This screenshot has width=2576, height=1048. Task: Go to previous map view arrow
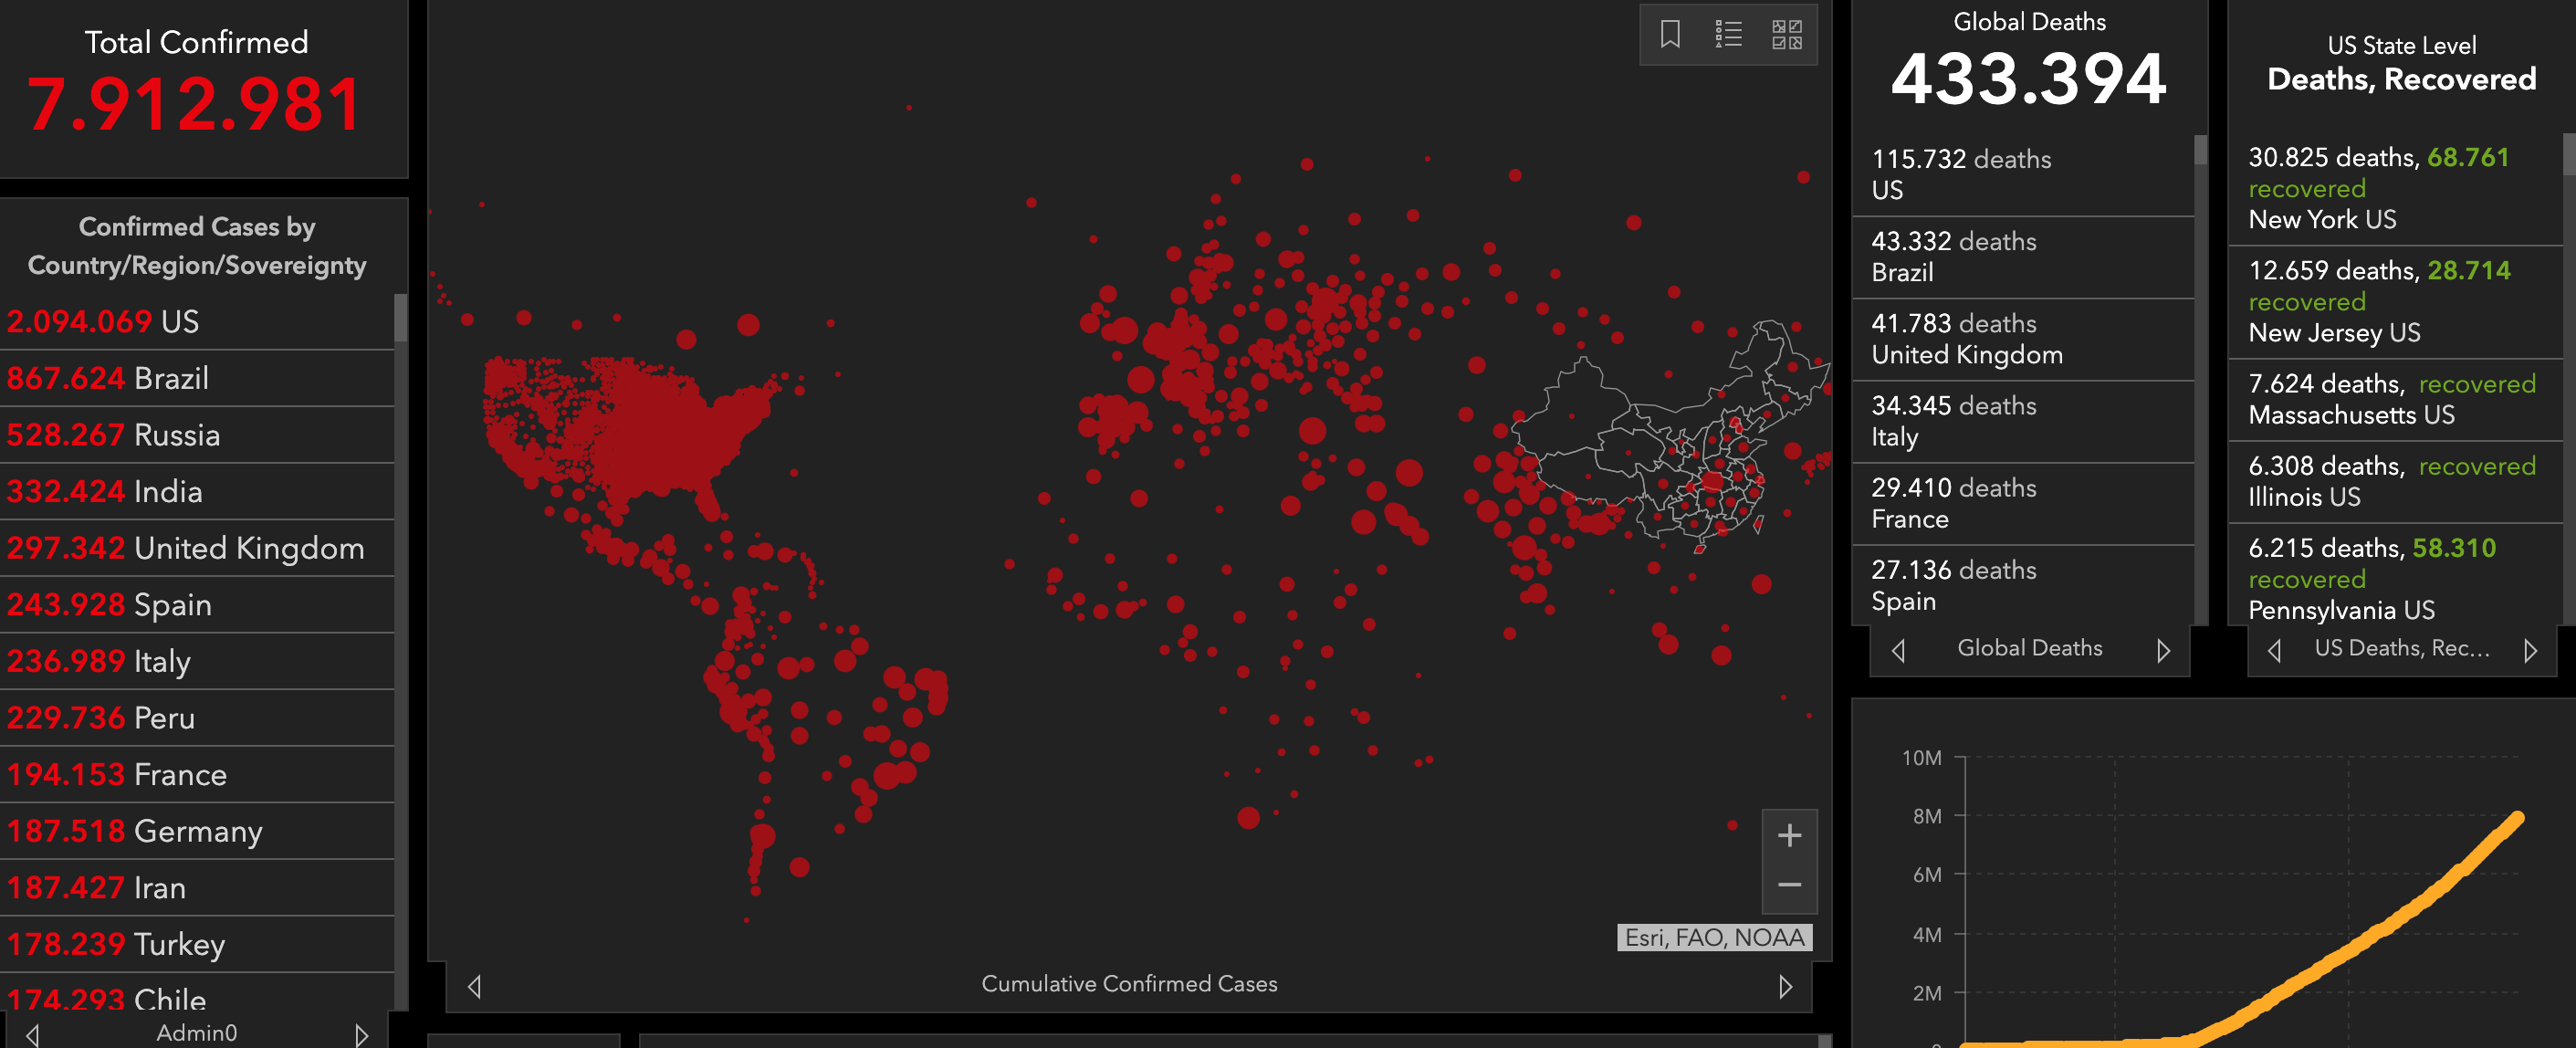coord(475,986)
